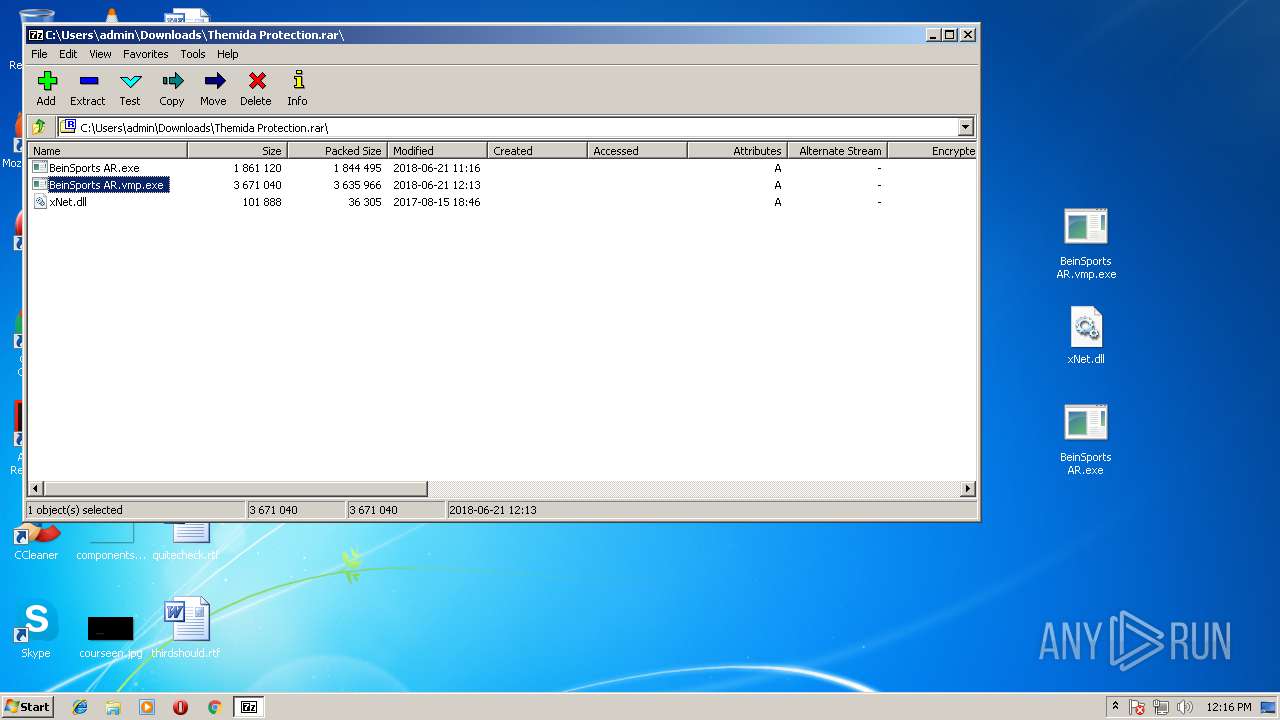Viewport: 1280px width, 720px height.
Task: Open the File menu
Action: click(39, 54)
